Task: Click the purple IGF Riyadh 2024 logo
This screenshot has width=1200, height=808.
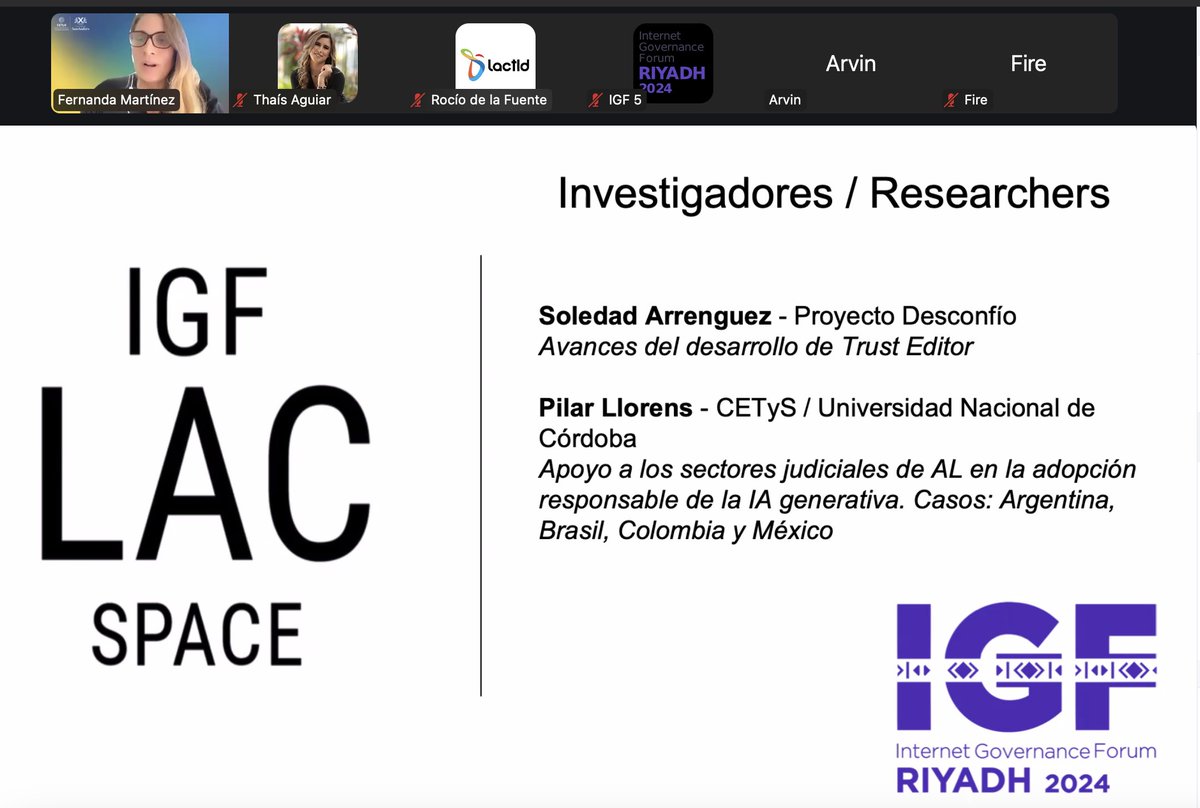Action: click(1027, 697)
